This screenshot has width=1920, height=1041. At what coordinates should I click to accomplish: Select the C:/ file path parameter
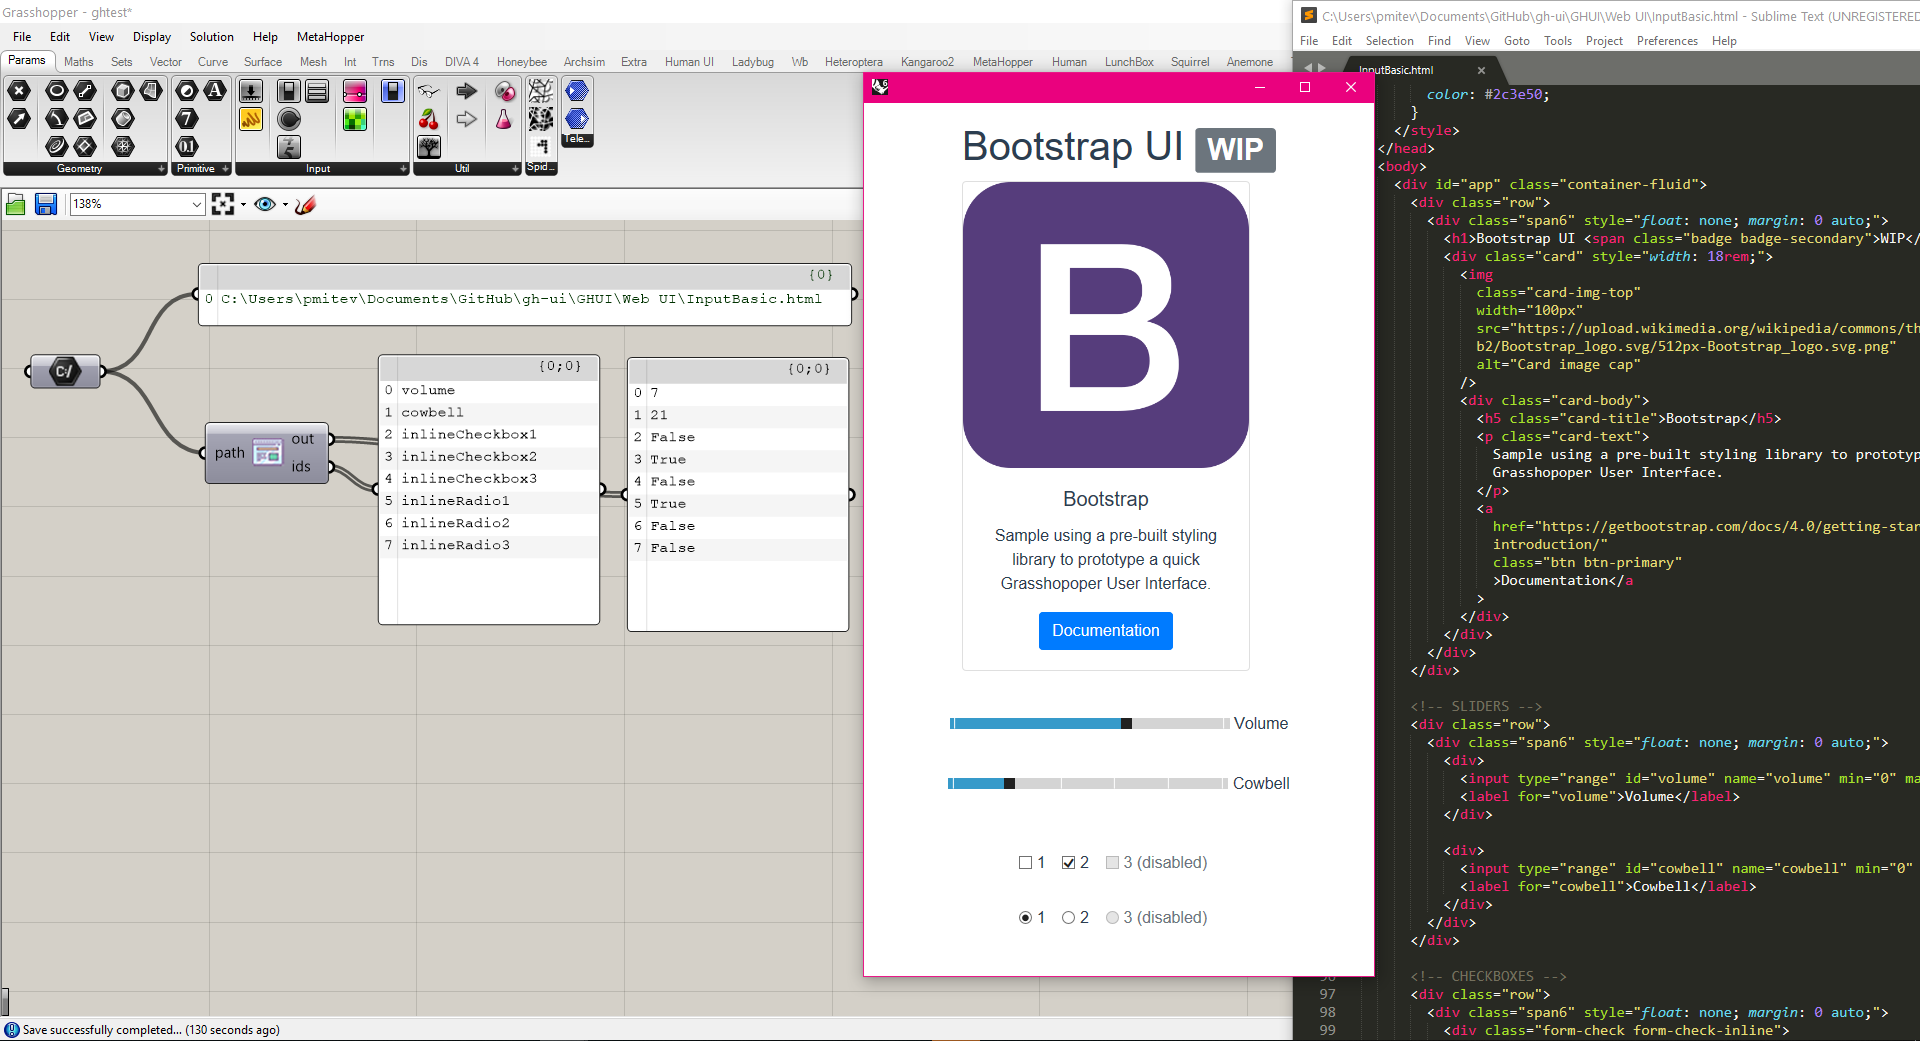[x=65, y=371]
